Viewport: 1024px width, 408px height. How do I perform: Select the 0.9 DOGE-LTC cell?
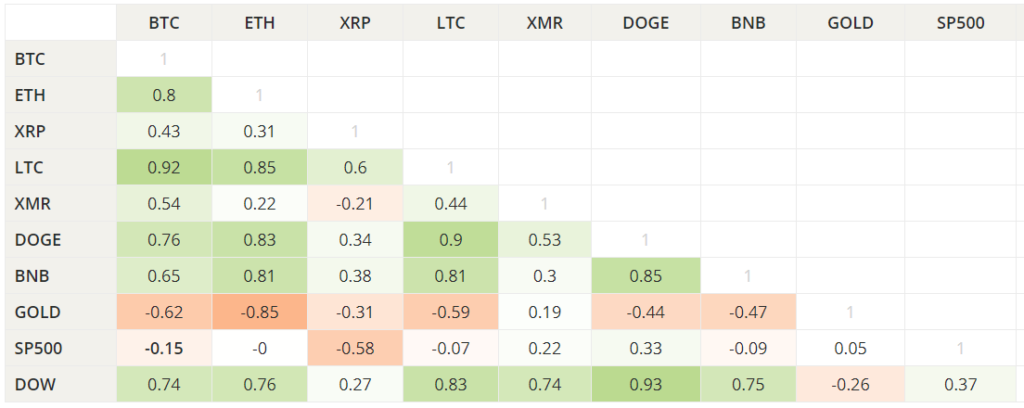click(451, 240)
